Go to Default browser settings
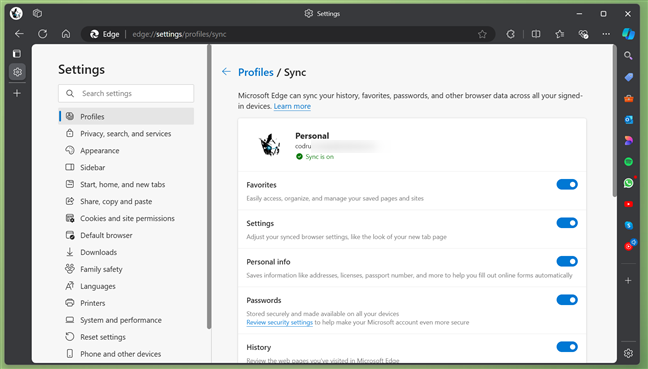Image resolution: width=648 pixels, height=369 pixels. 126,235
